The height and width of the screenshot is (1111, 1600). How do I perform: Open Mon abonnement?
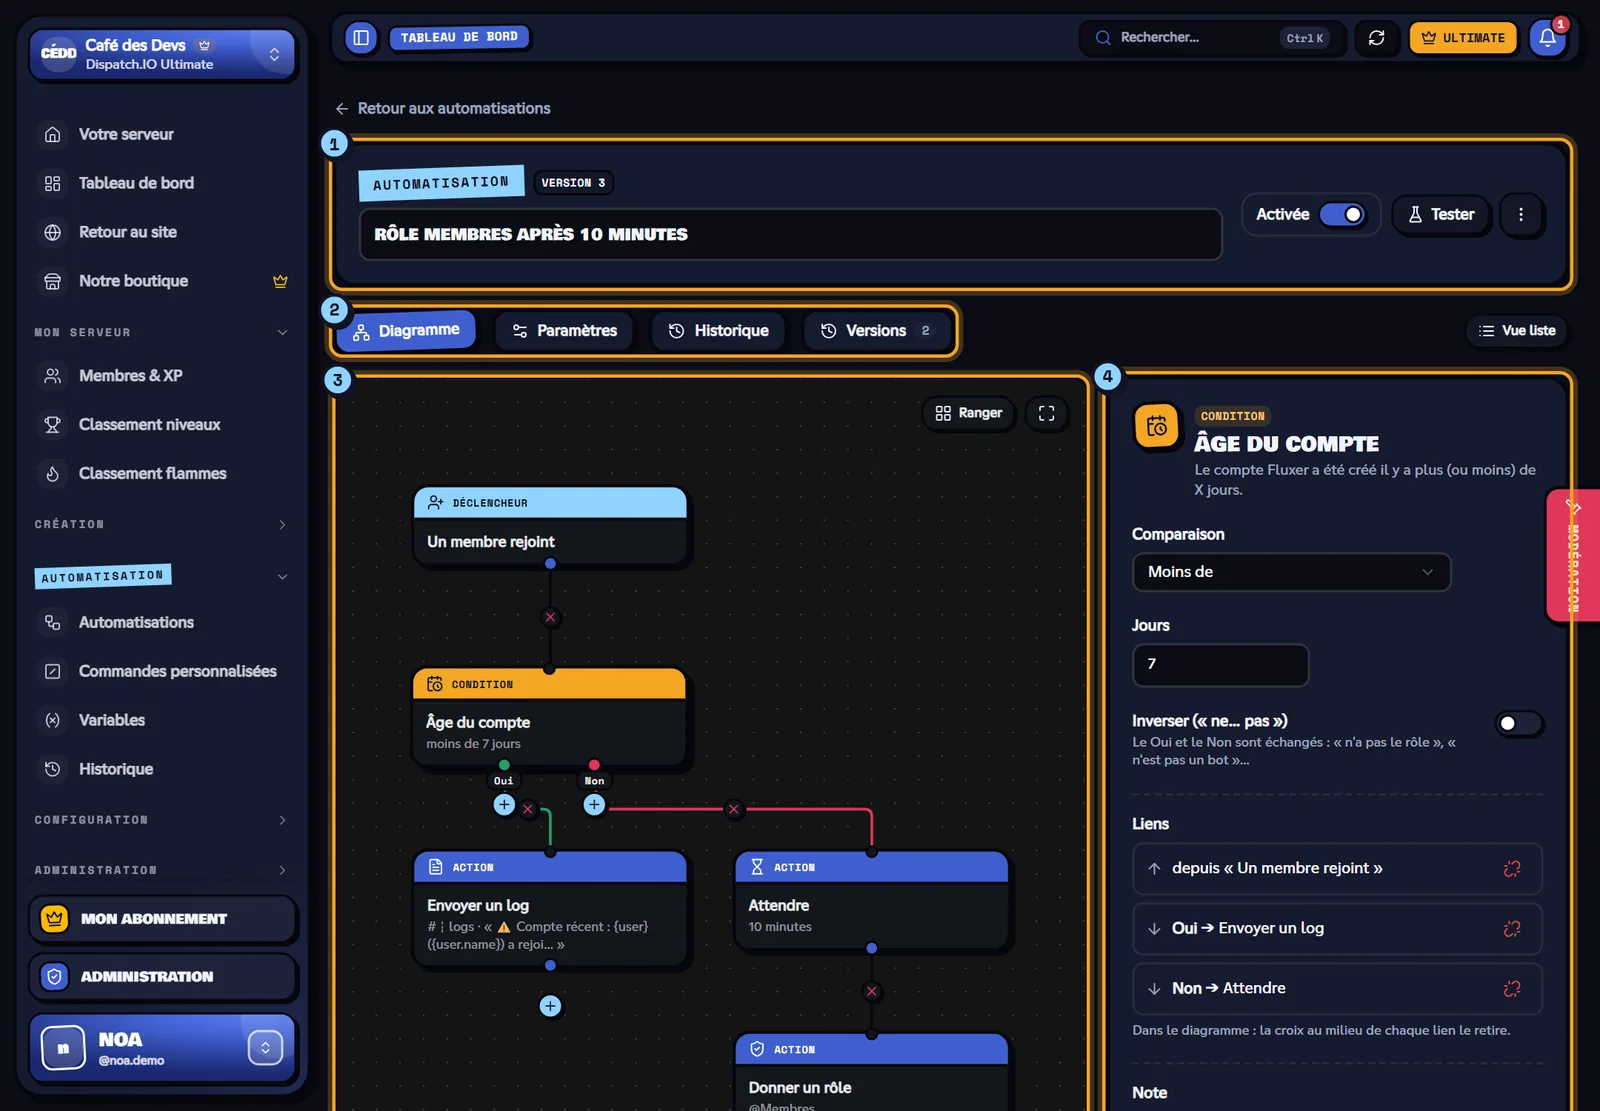[163, 919]
